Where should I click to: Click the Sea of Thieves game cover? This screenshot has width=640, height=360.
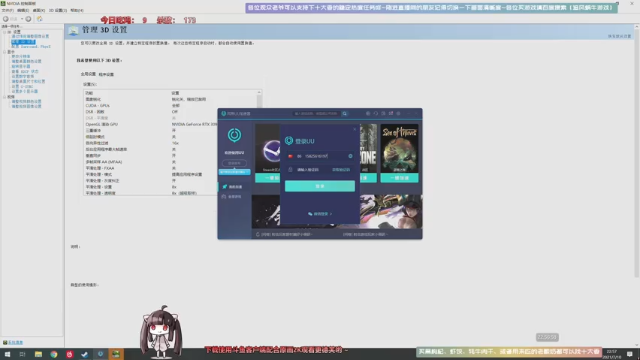coord(399,149)
